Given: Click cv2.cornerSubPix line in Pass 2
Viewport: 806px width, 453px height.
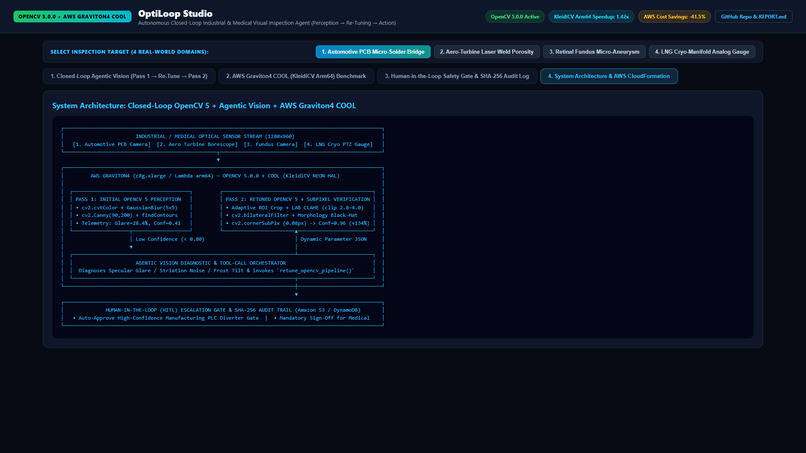Looking at the screenshot, I should [x=298, y=223].
